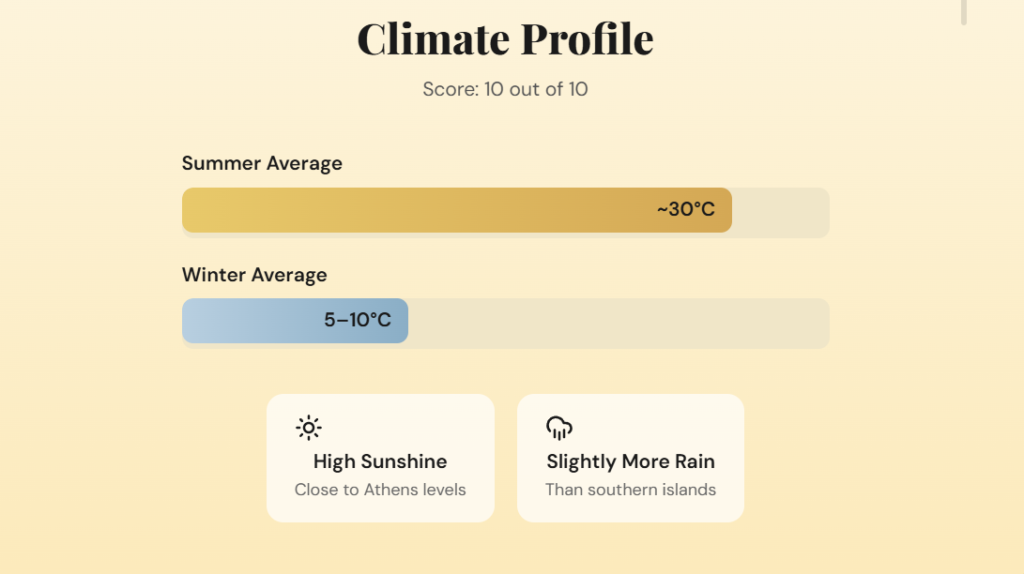Click the page scrollbar thumb
1024x574 pixels.
point(964,10)
